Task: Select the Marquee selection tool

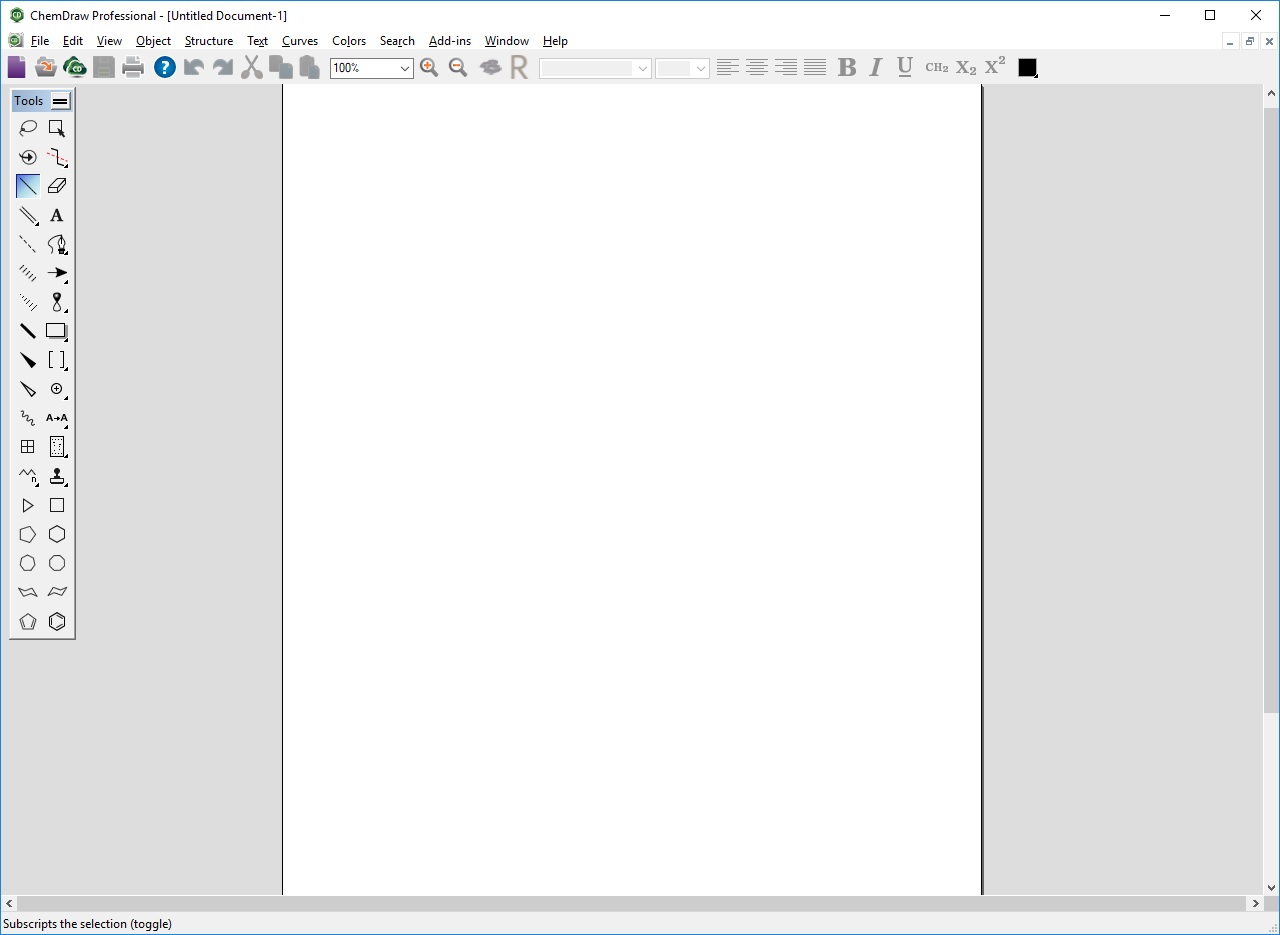Action: pyautogui.click(x=57, y=128)
